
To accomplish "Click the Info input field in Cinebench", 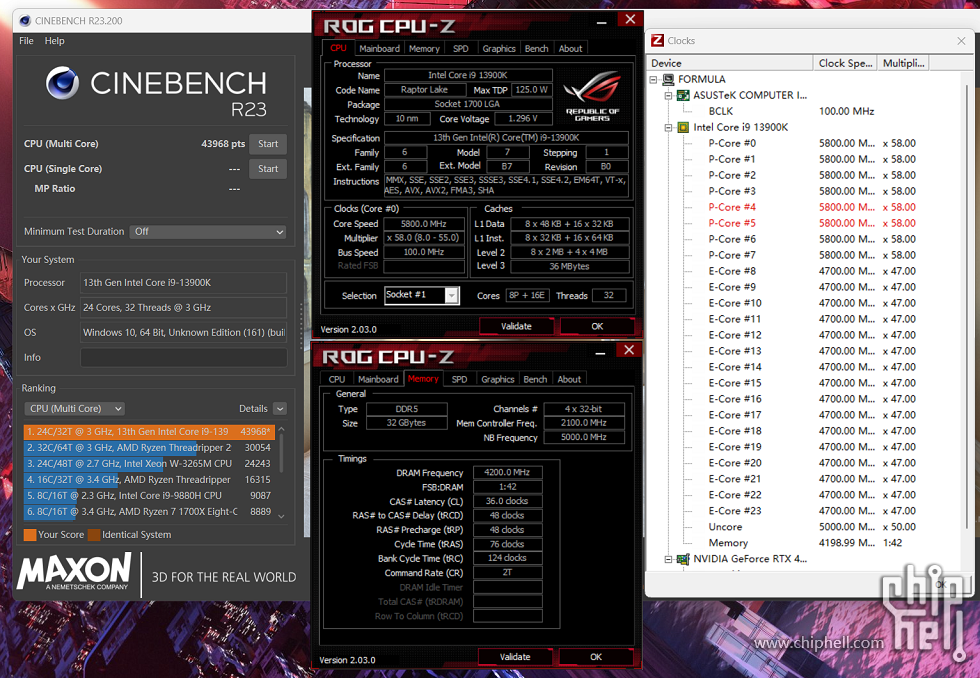I will point(183,357).
